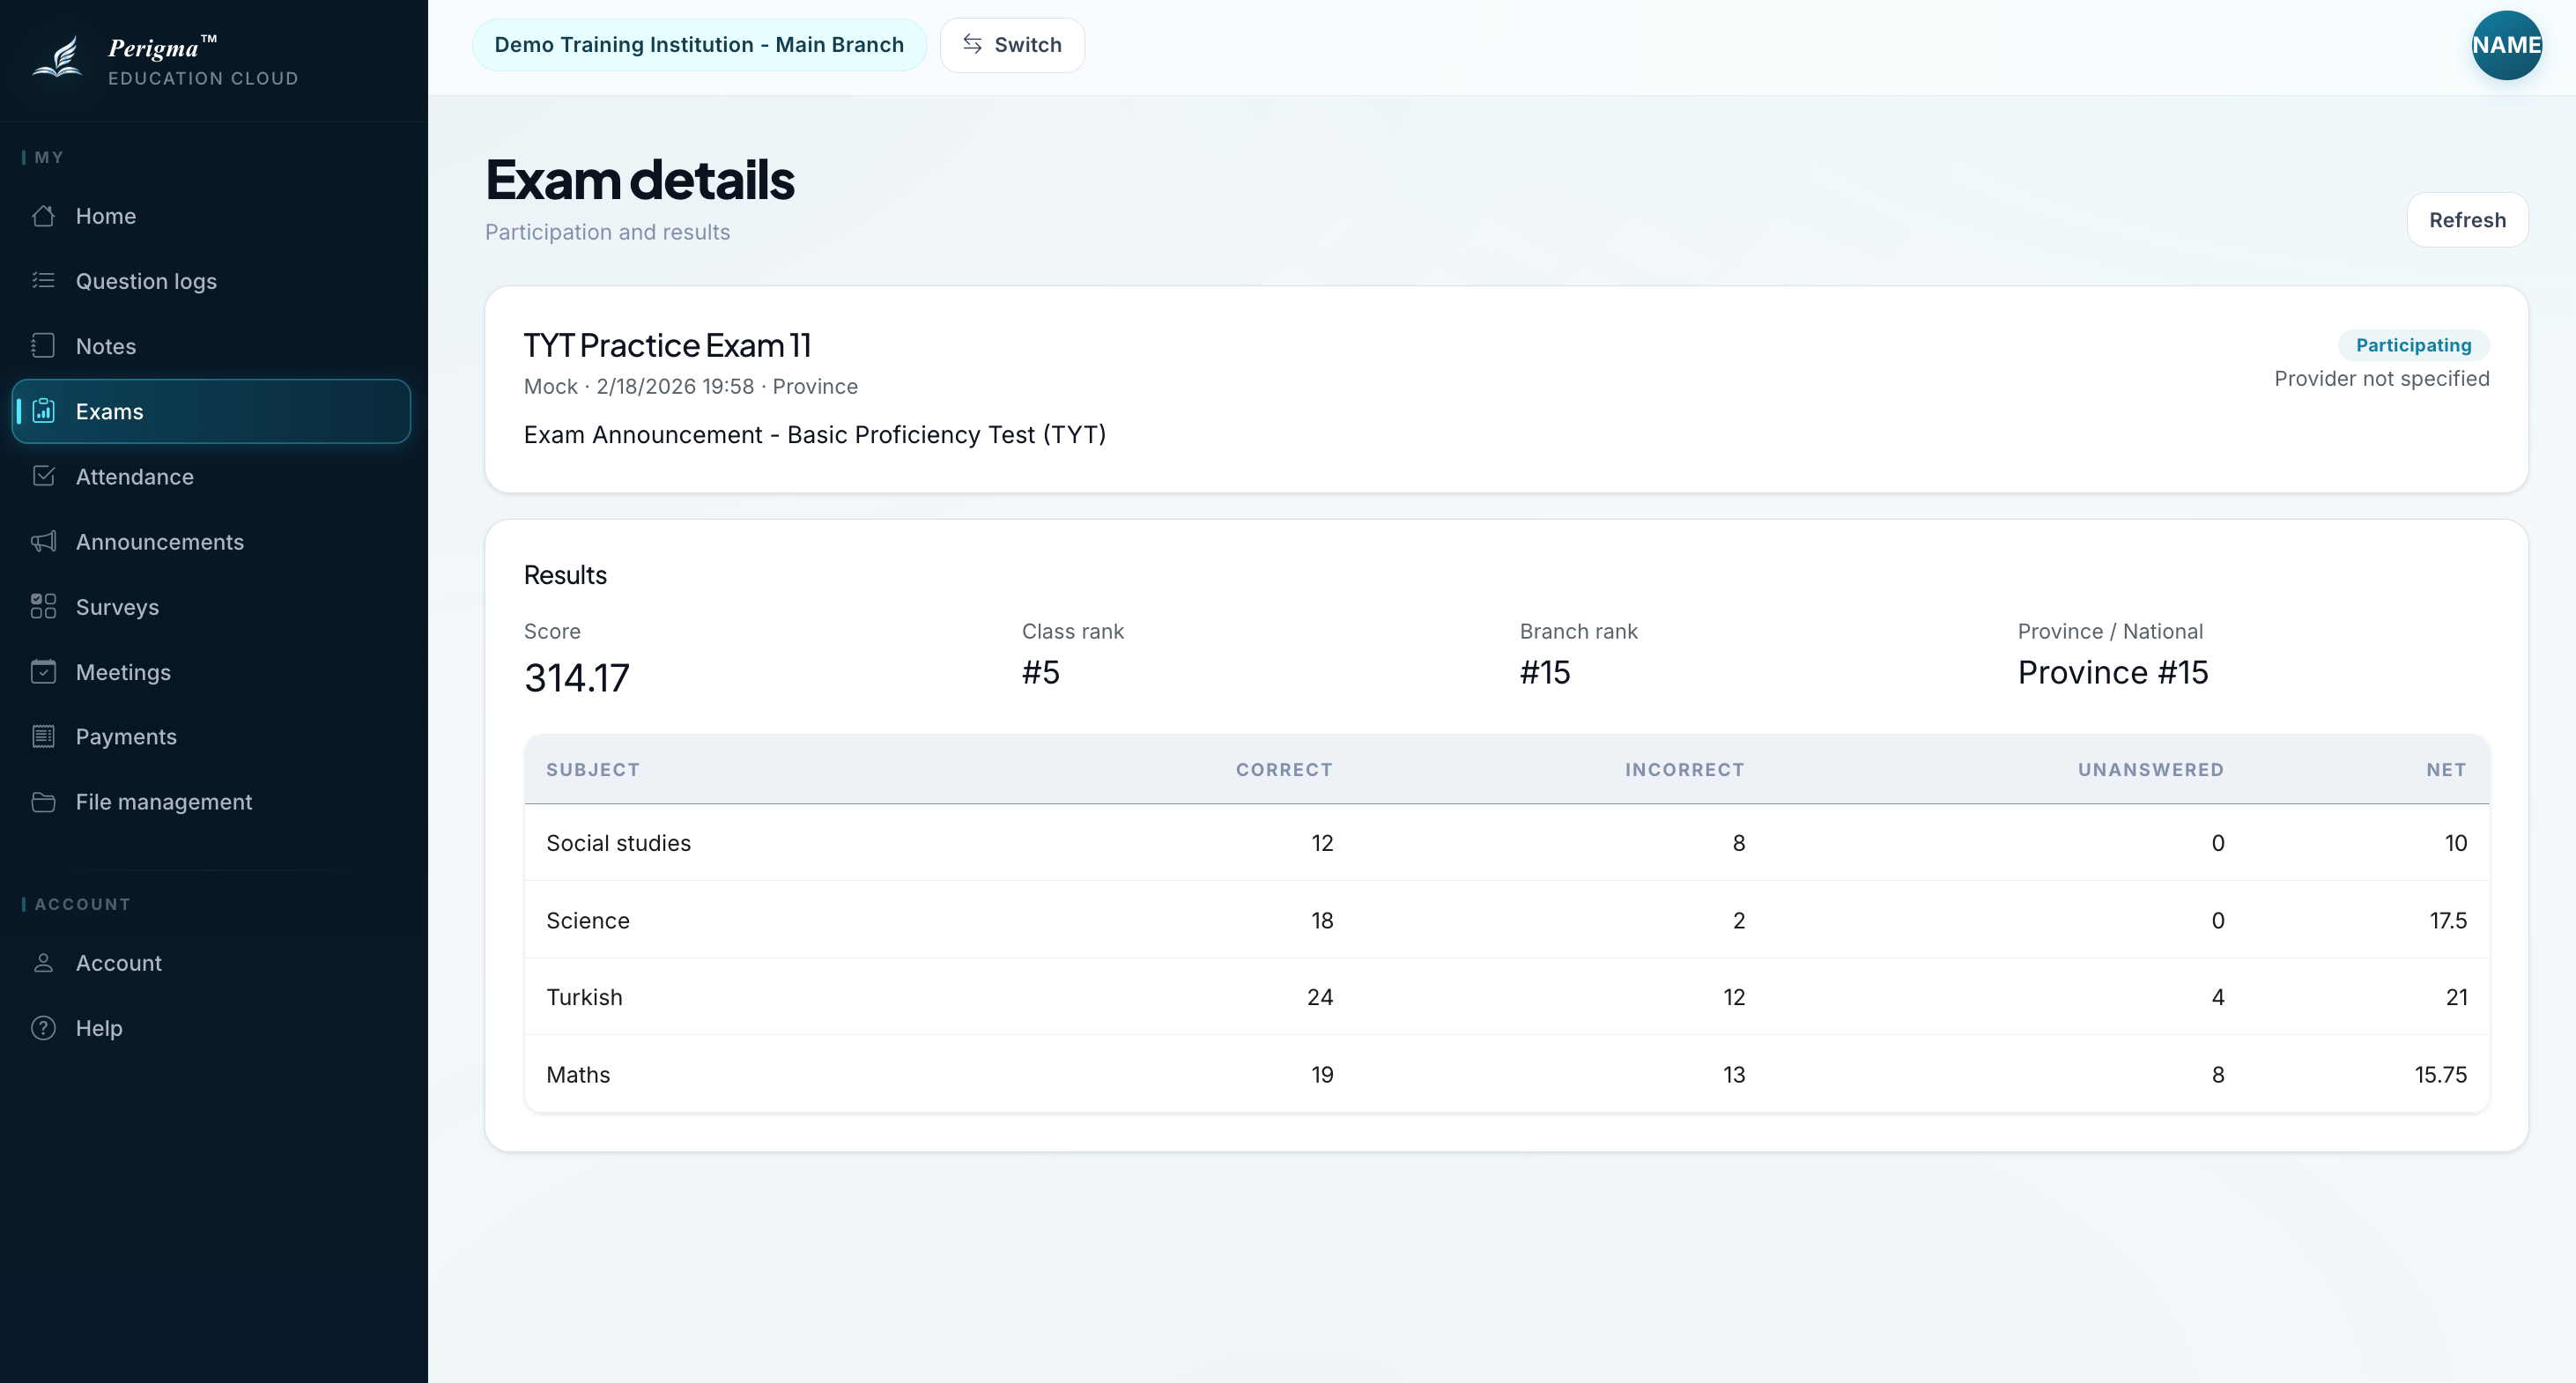Open the Question logs list icon
The width and height of the screenshot is (2576, 1383).
pos(43,281)
